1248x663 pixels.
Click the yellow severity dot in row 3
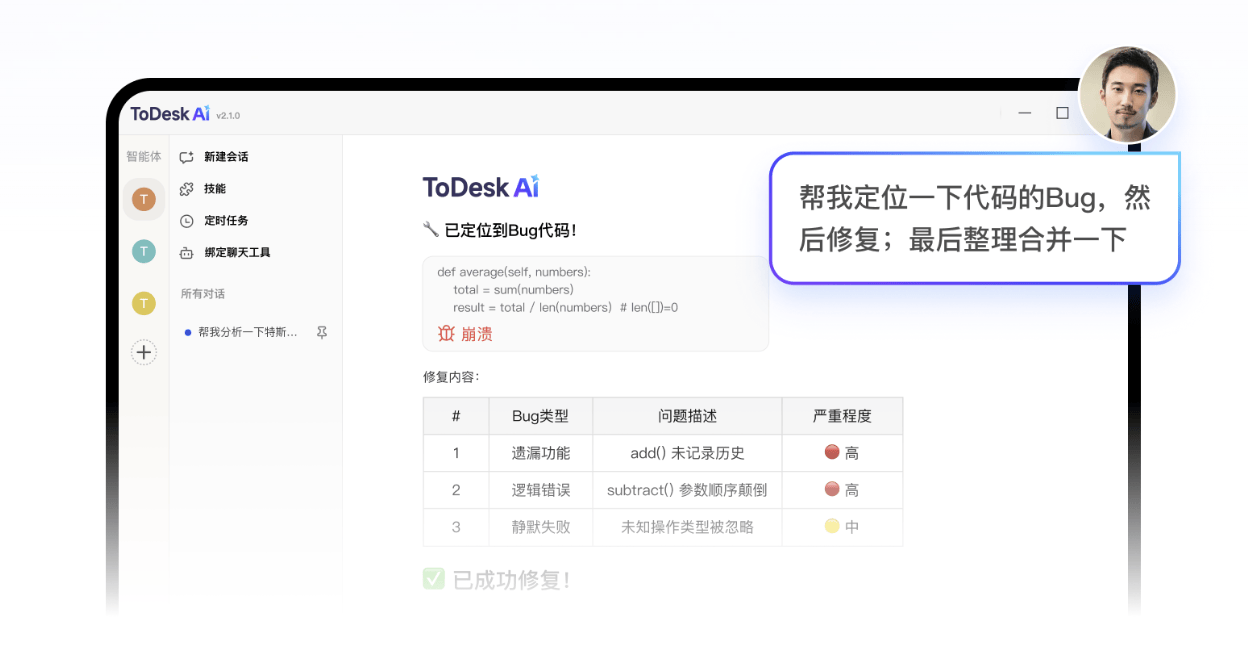coord(831,526)
